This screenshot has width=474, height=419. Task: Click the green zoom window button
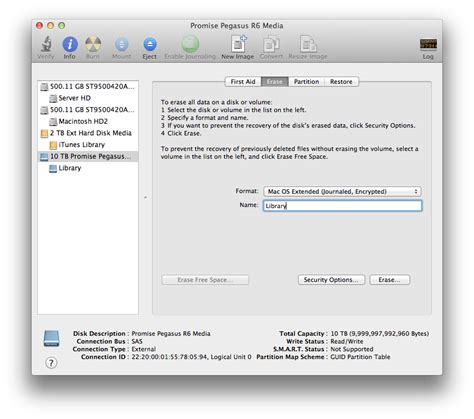pos(62,26)
